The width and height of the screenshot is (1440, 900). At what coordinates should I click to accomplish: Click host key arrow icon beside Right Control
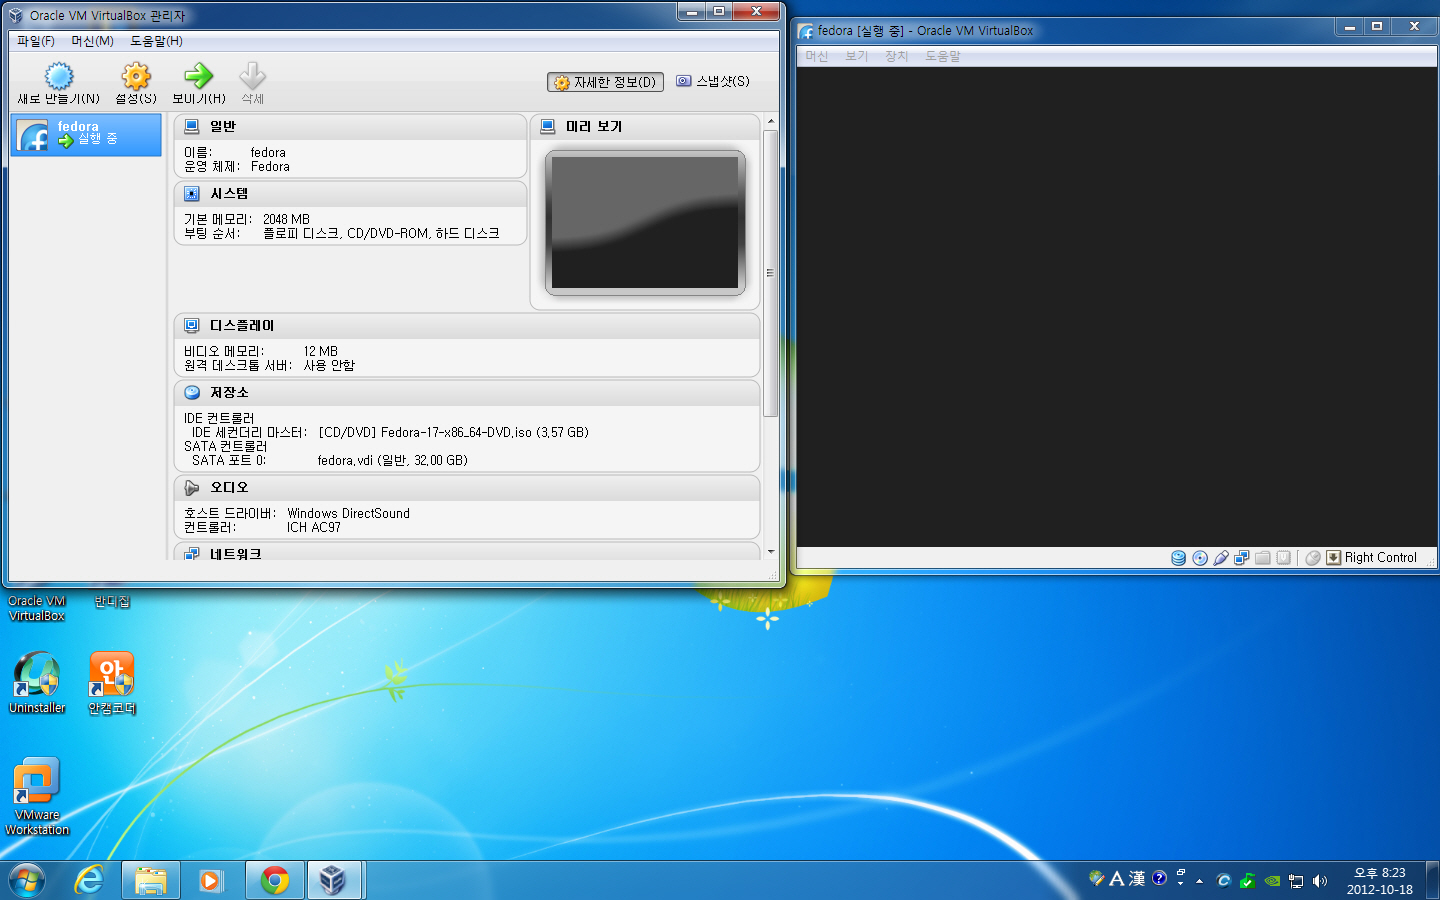pos(1334,558)
